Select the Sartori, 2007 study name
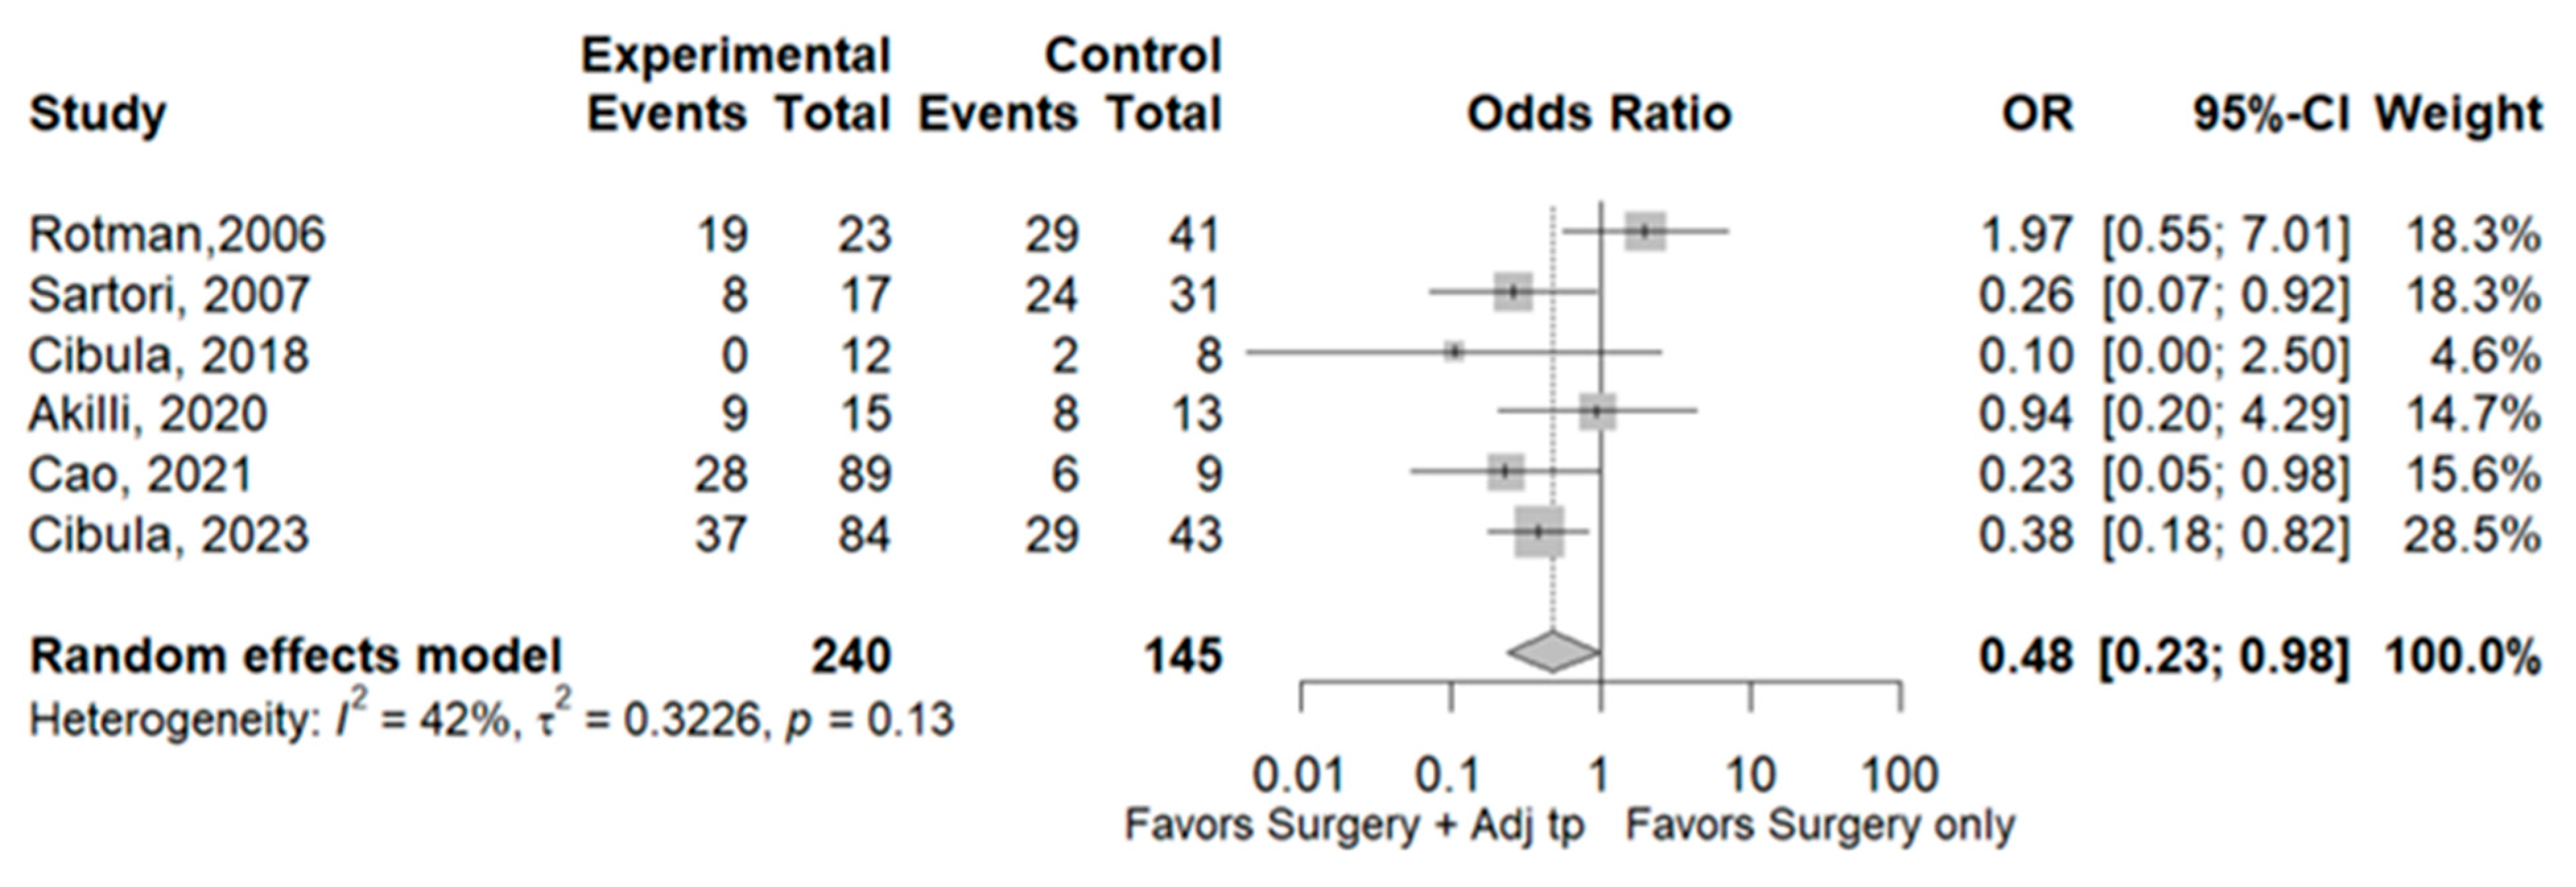The image size is (2576, 887). click(169, 295)
